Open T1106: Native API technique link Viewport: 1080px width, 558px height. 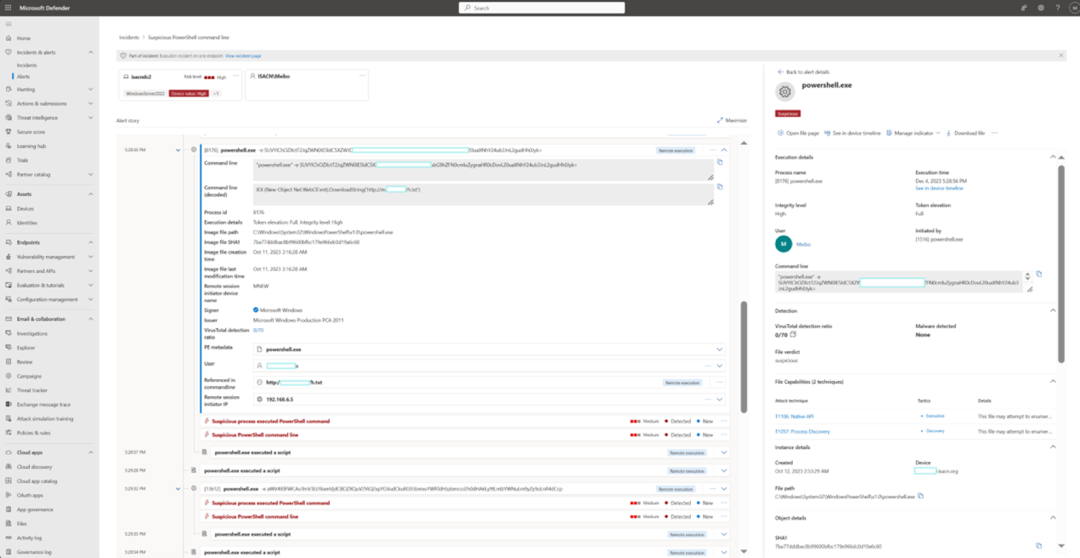794,416
